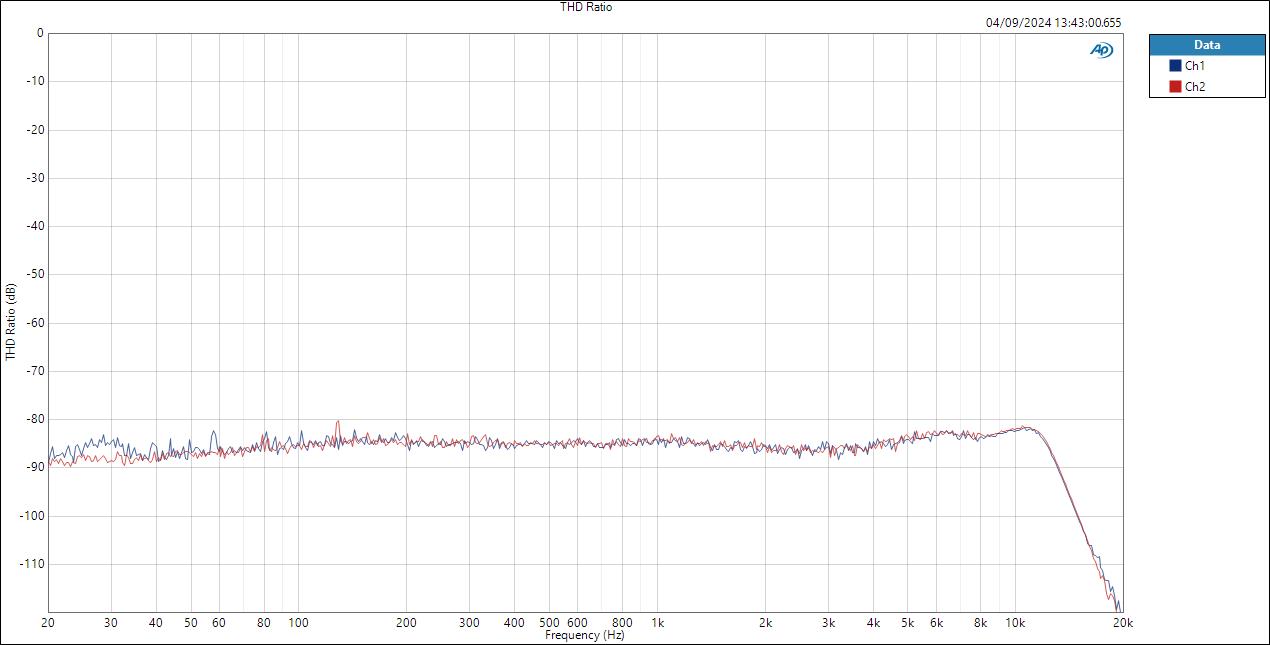This screenshot has height=645, width=1270.
Task: Click the AP logo in the graph corner
Action: click(1101, 50)
